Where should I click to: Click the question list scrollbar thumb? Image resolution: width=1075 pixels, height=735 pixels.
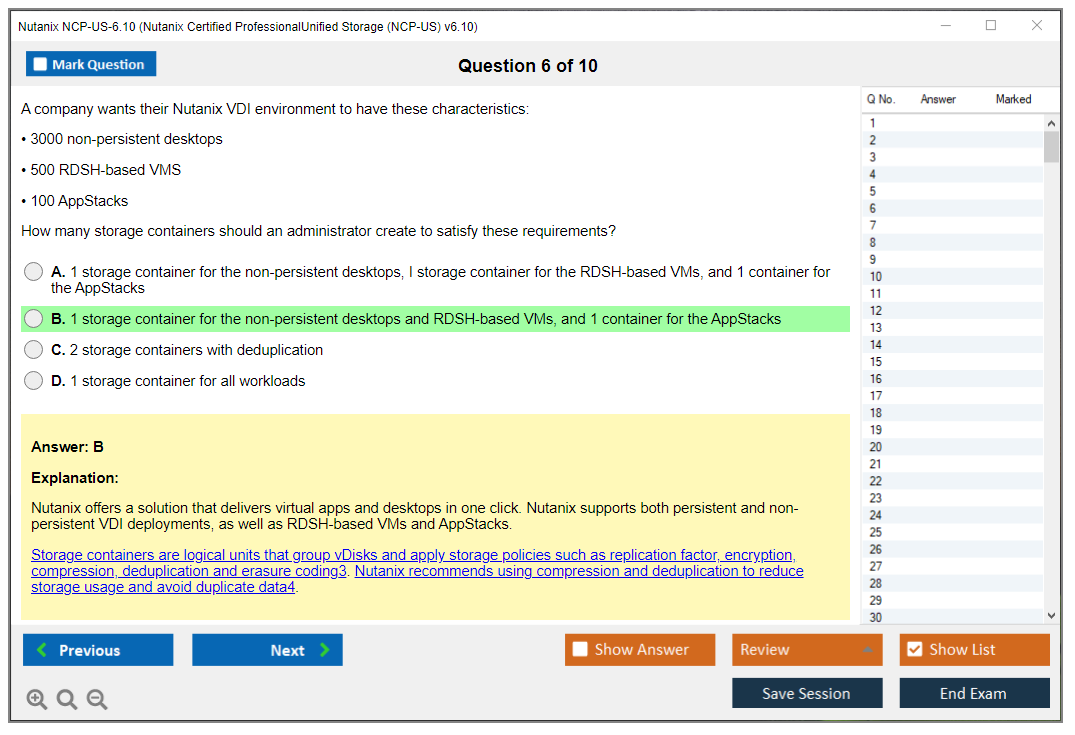pyautogui.click(x=1051, y=148)
